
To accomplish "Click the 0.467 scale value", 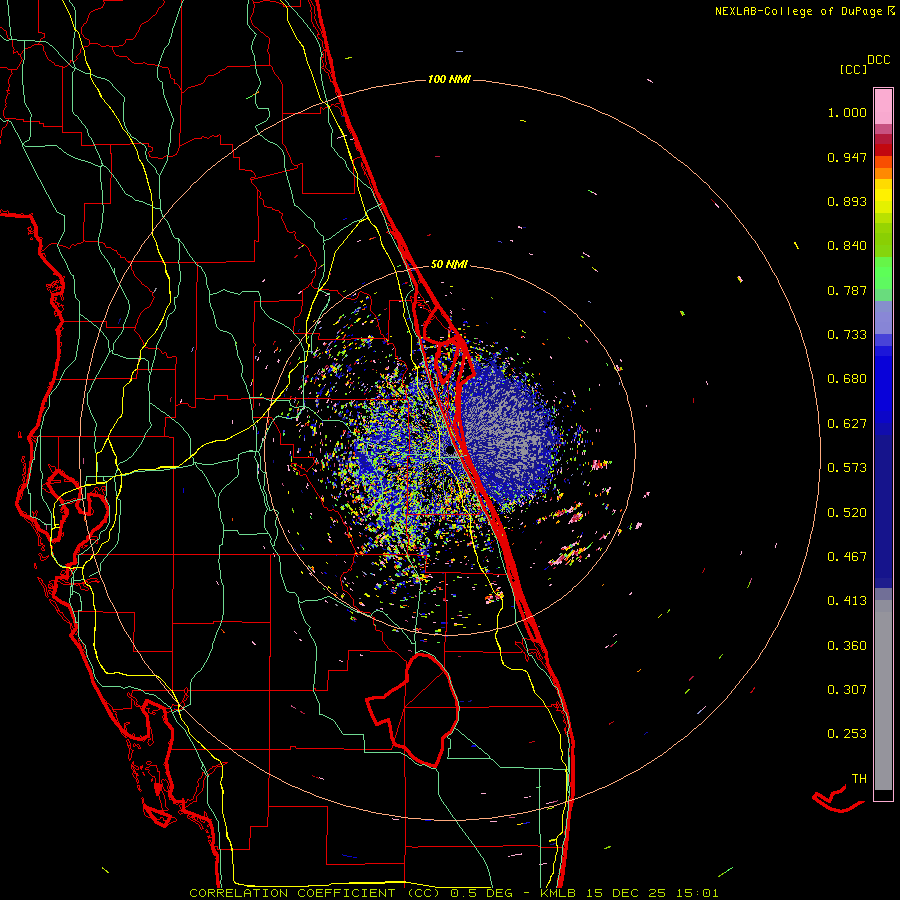I will [847, 557].
